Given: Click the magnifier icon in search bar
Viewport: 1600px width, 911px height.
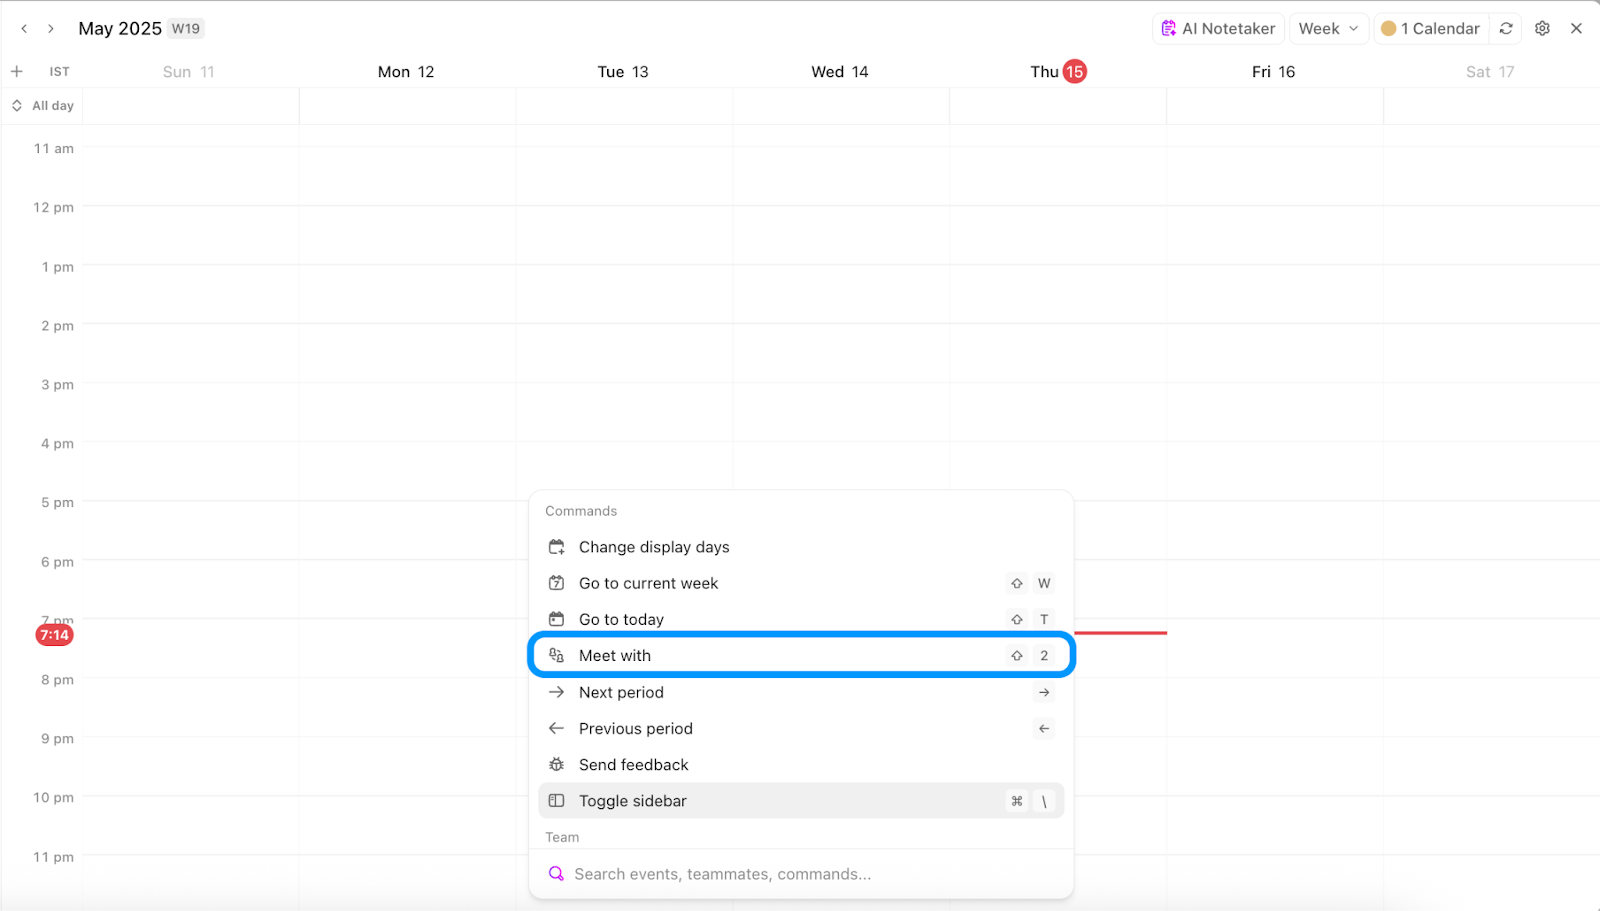Looking at the screenshot, I should point(556,873).
